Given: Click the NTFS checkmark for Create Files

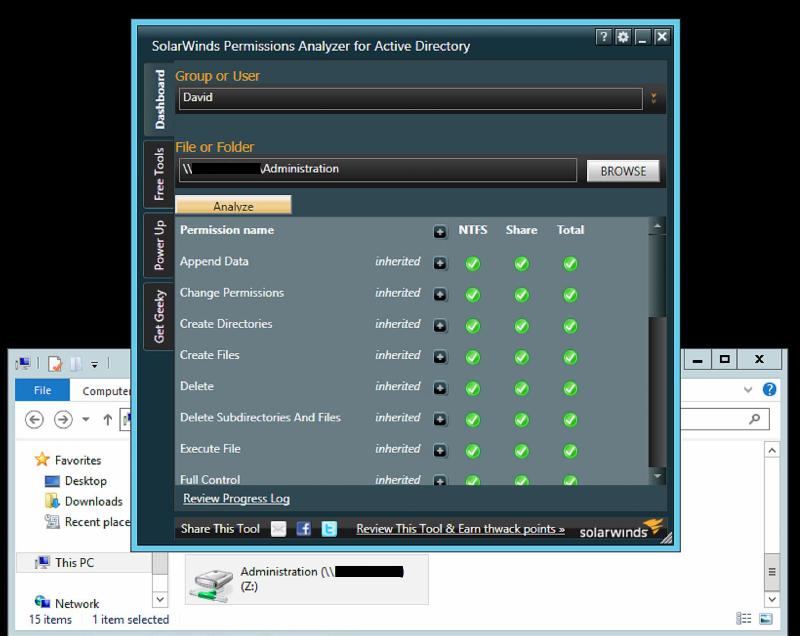Looking at the screenshot, I should coord(472,357).
